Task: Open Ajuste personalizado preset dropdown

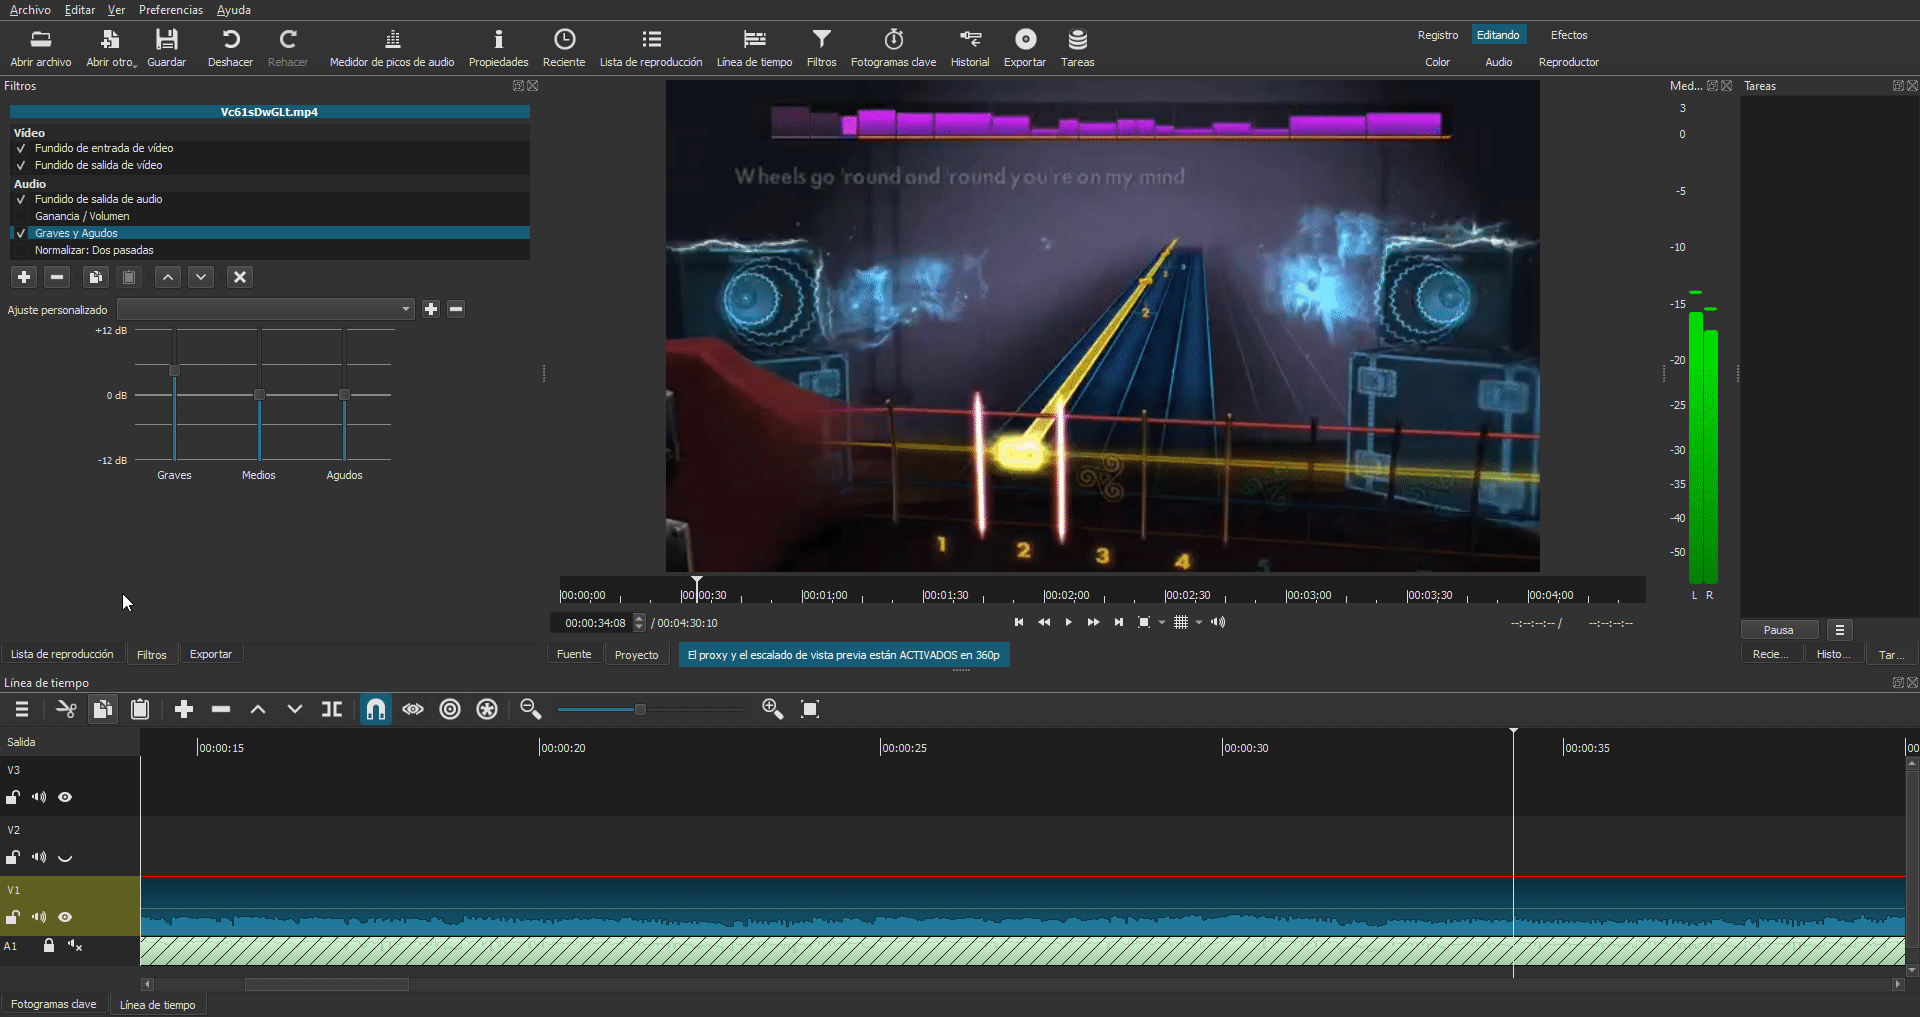Action: click(265, 309)
